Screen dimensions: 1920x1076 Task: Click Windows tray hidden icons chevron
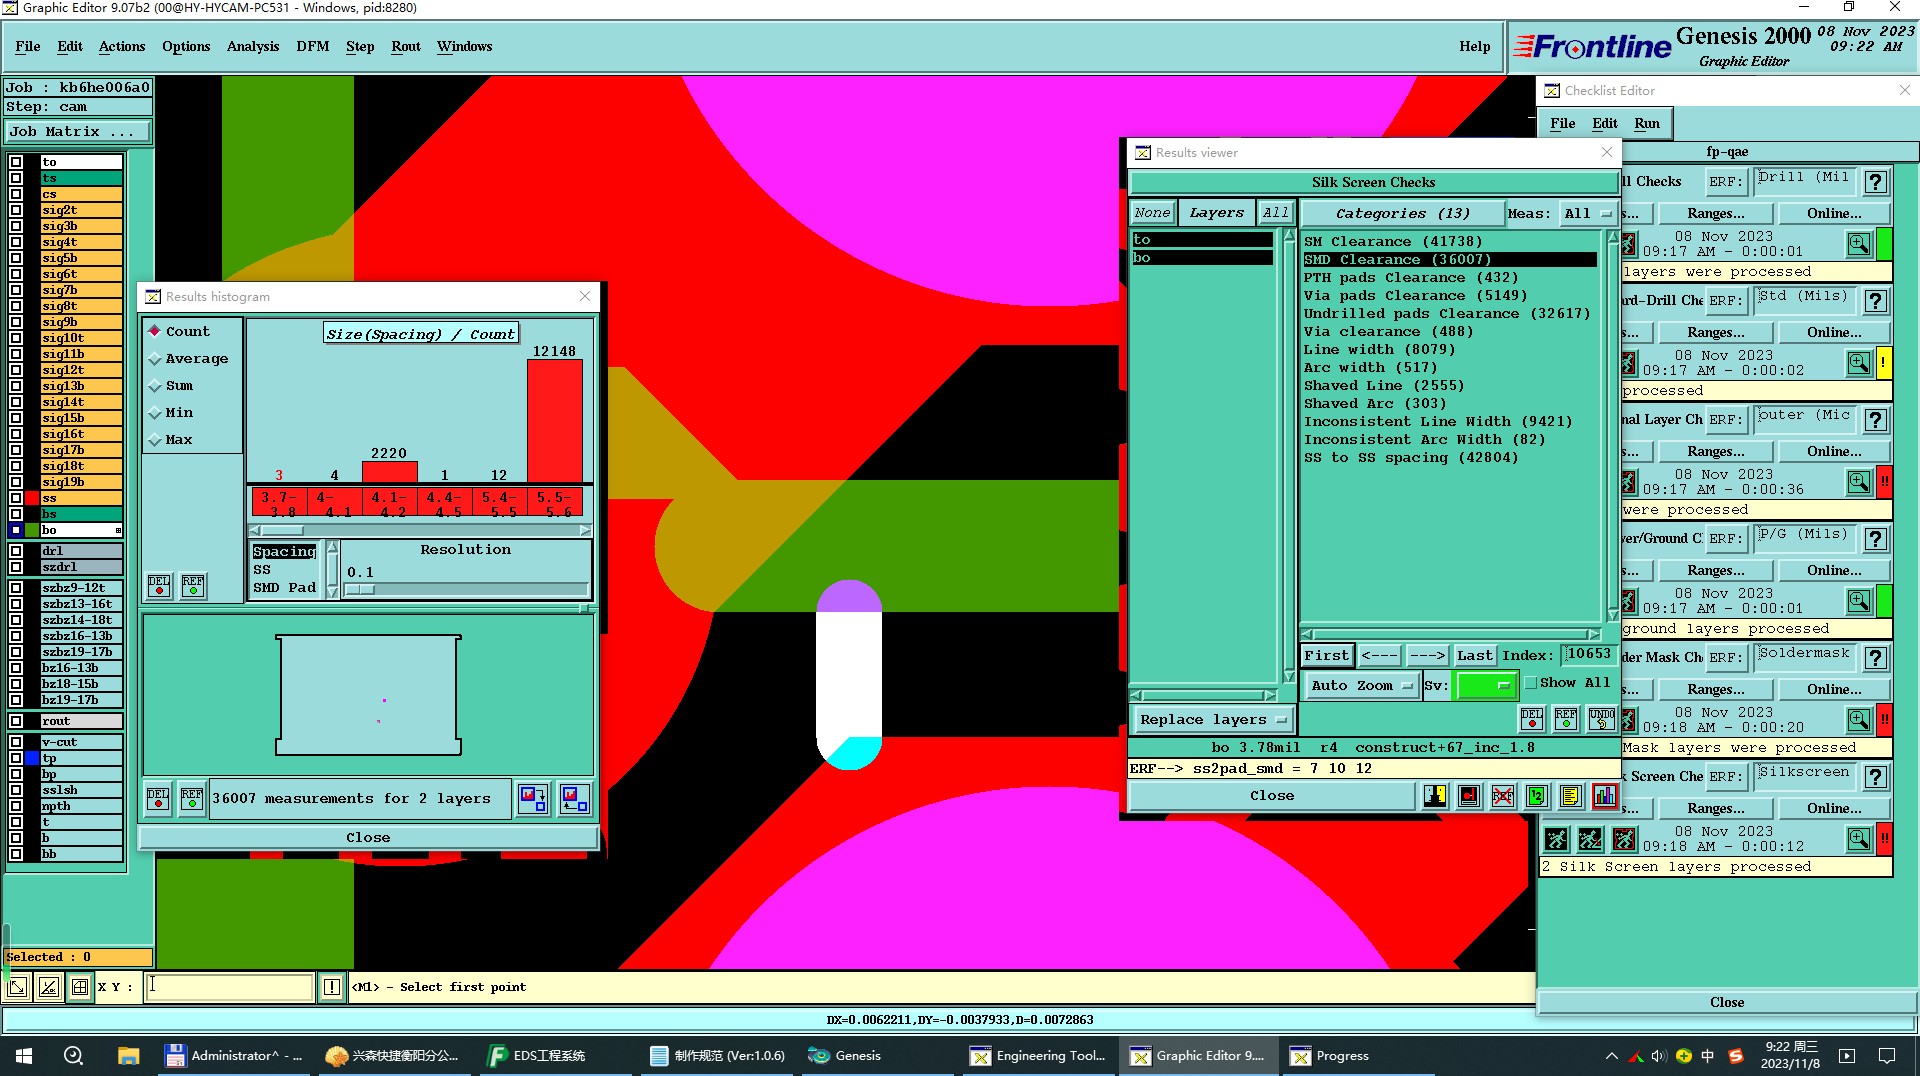pos(1611,1056)
